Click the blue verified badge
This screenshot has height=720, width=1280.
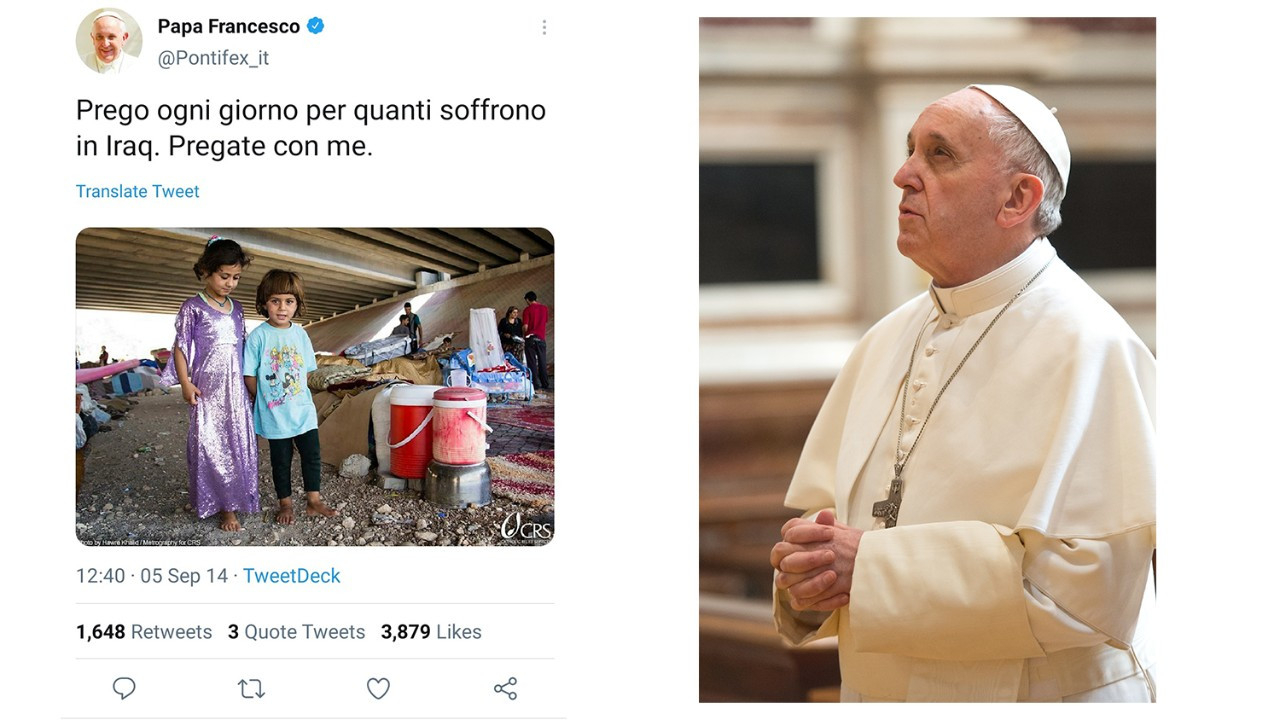315,27
